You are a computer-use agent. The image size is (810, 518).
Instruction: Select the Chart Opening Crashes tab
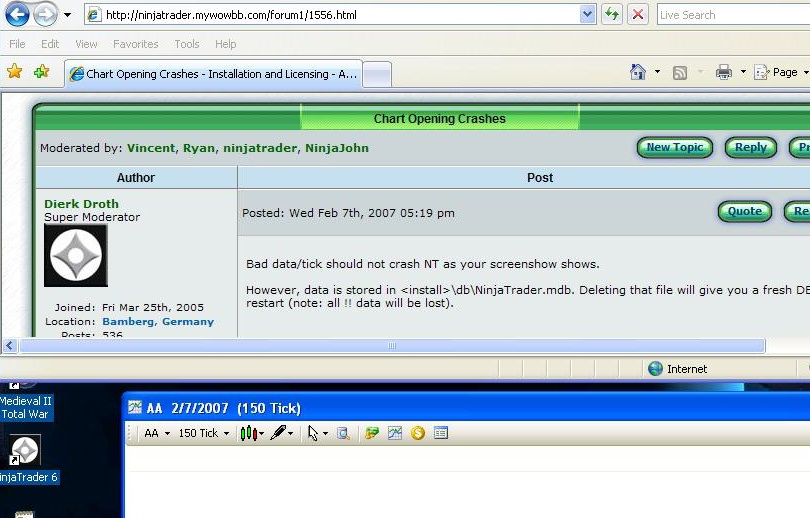click(213, 74)
